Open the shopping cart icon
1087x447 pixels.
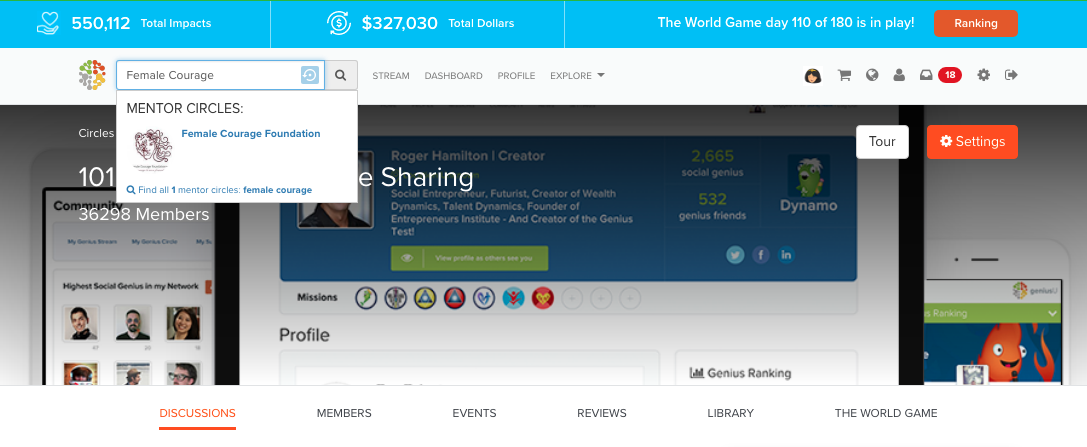(844, 75)
